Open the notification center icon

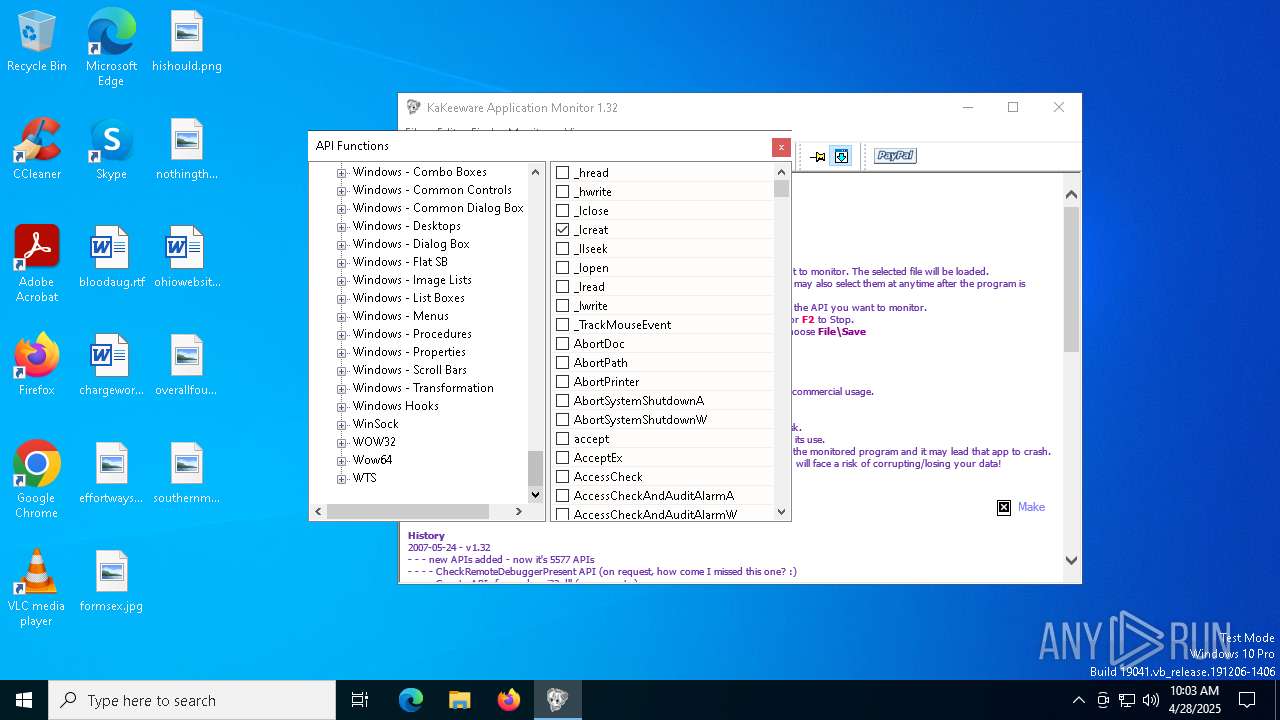pos(1247,700)
